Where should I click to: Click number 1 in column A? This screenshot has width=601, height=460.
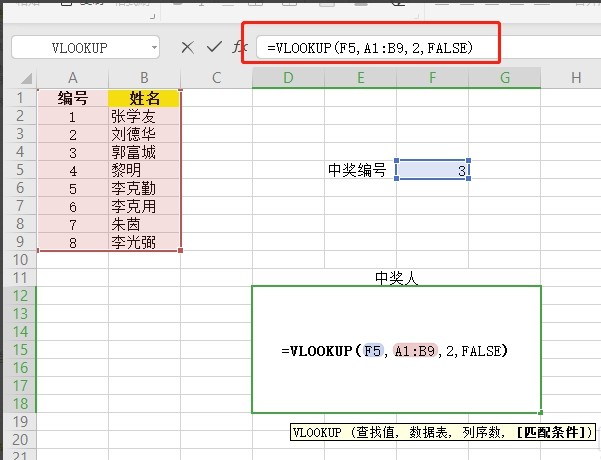pyautogui.click(x=72, y=117)
